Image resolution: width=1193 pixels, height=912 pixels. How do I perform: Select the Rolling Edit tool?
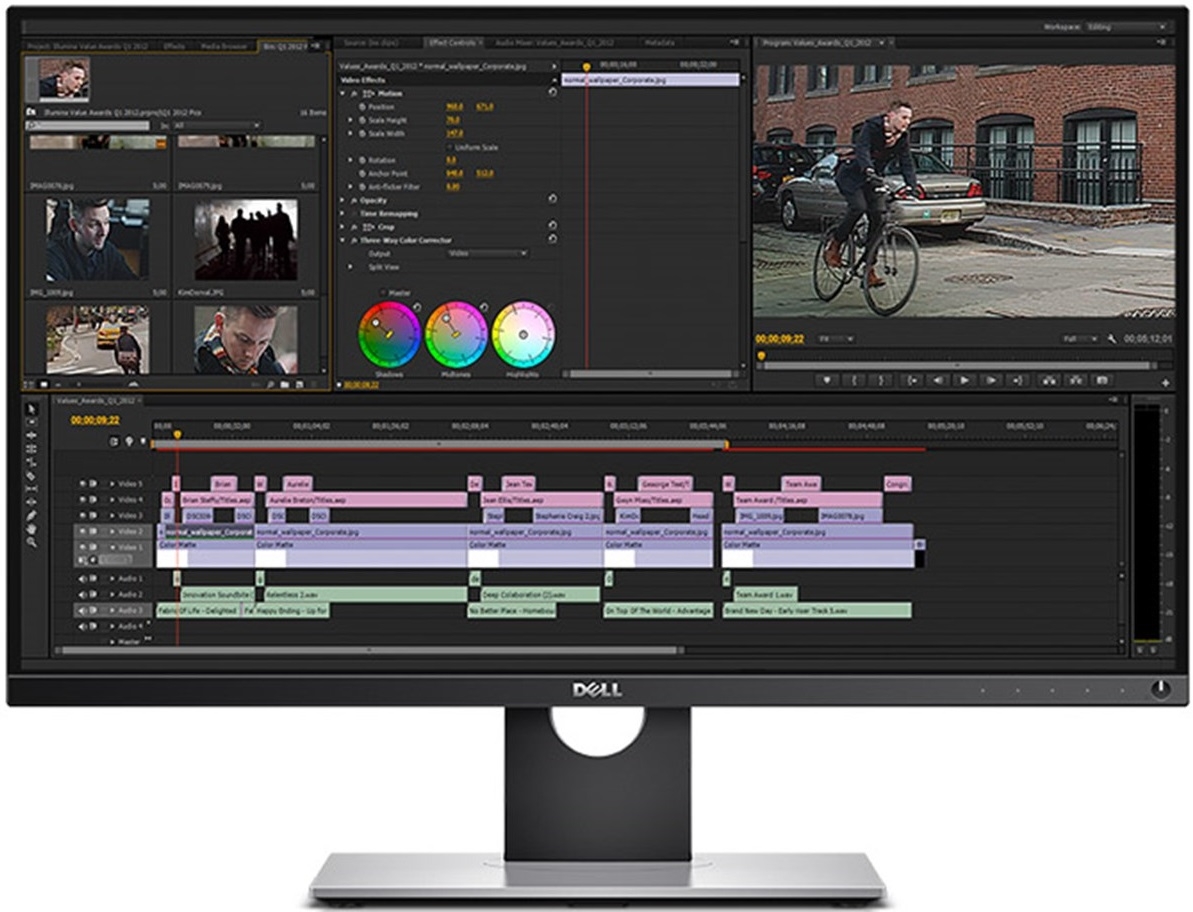pyautogui.click(x=31, y=449)
